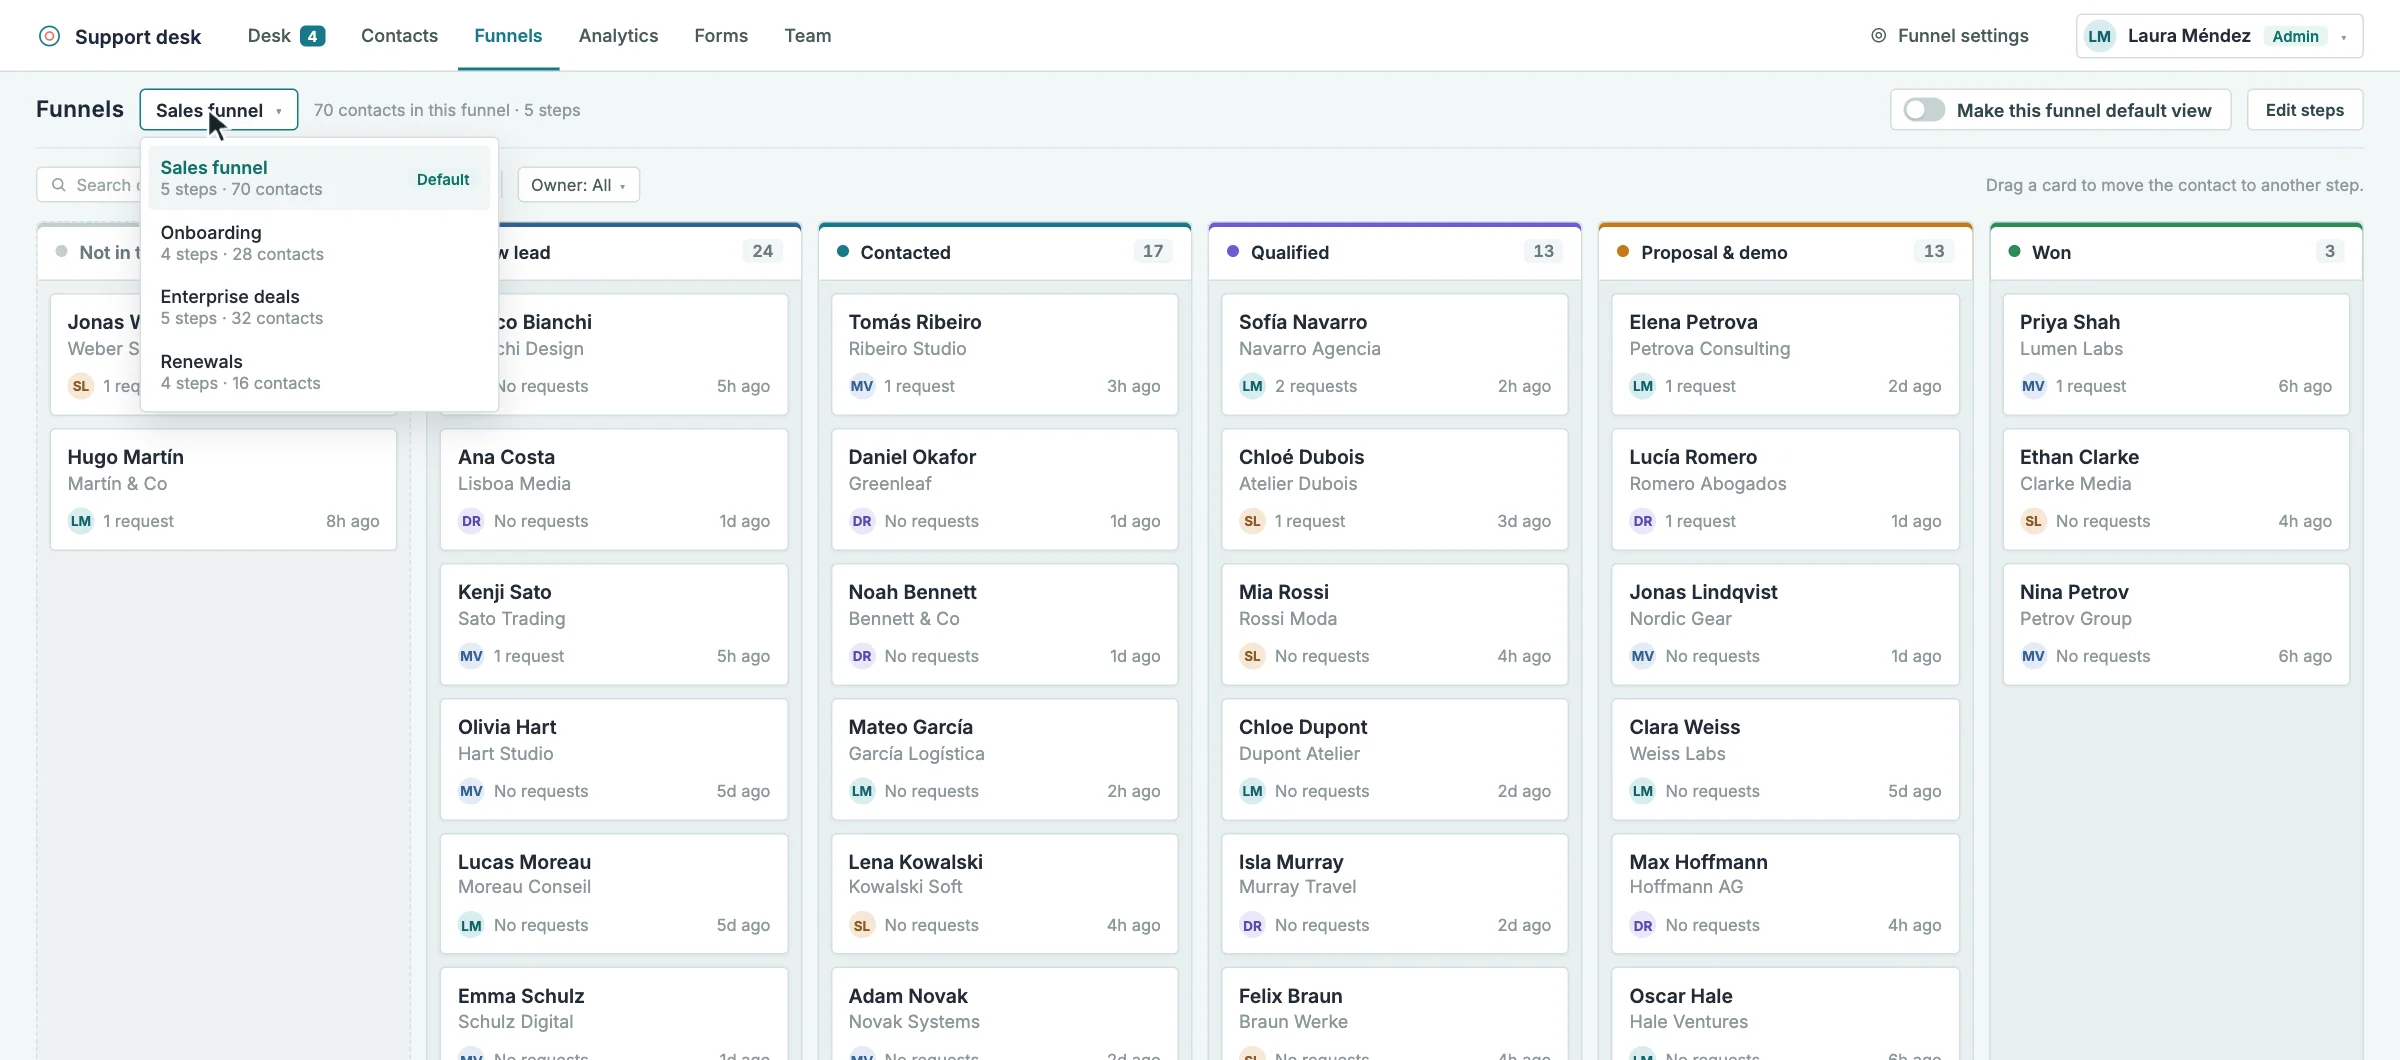Click the Won column count 3

tap(2329, 252)
